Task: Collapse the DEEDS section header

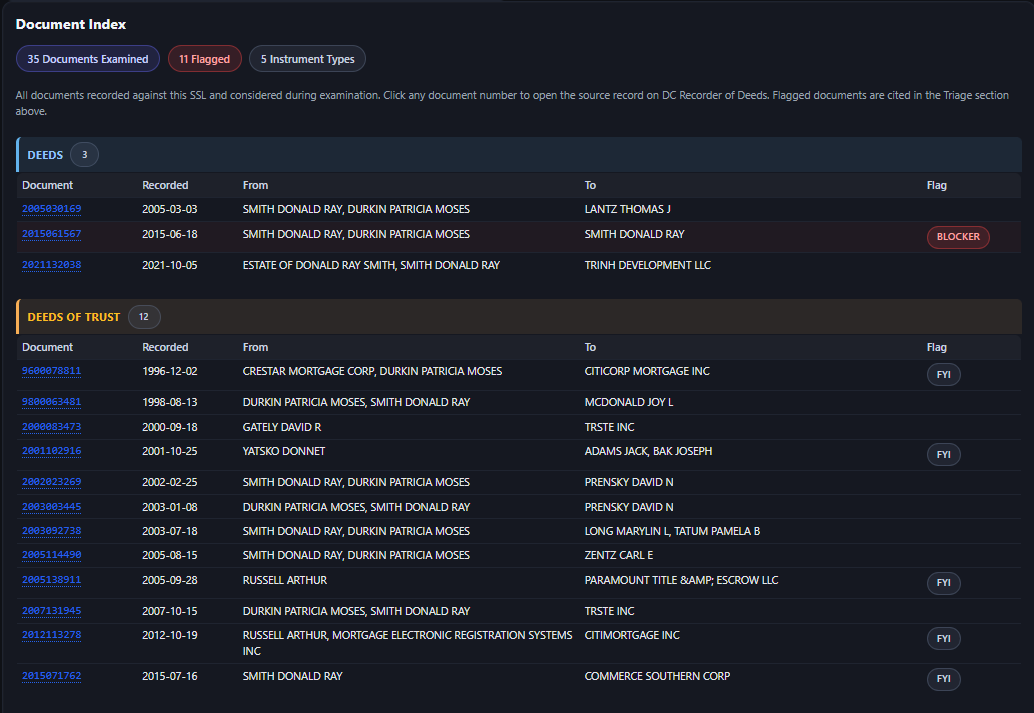Action: coord(45,154)
